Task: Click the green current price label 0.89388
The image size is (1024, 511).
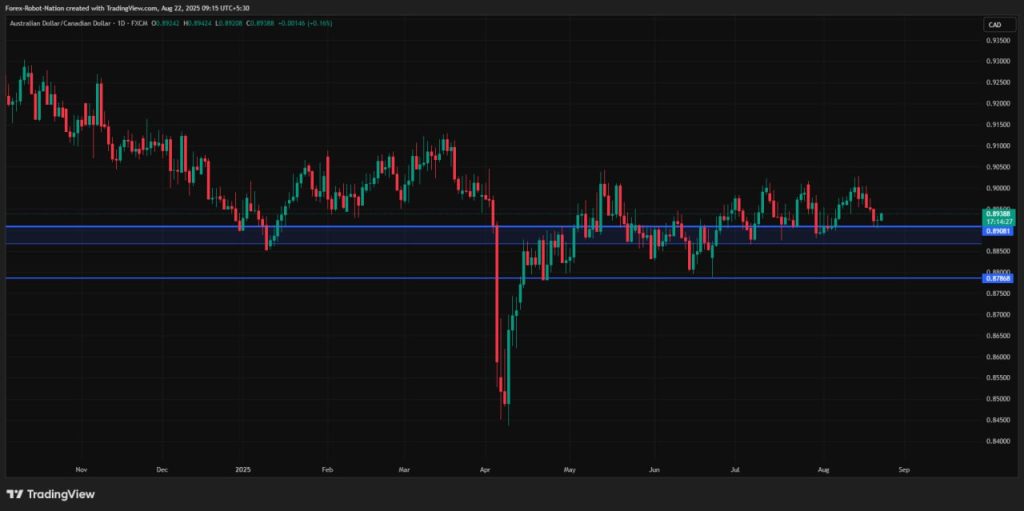Action: tap(999, 213)
